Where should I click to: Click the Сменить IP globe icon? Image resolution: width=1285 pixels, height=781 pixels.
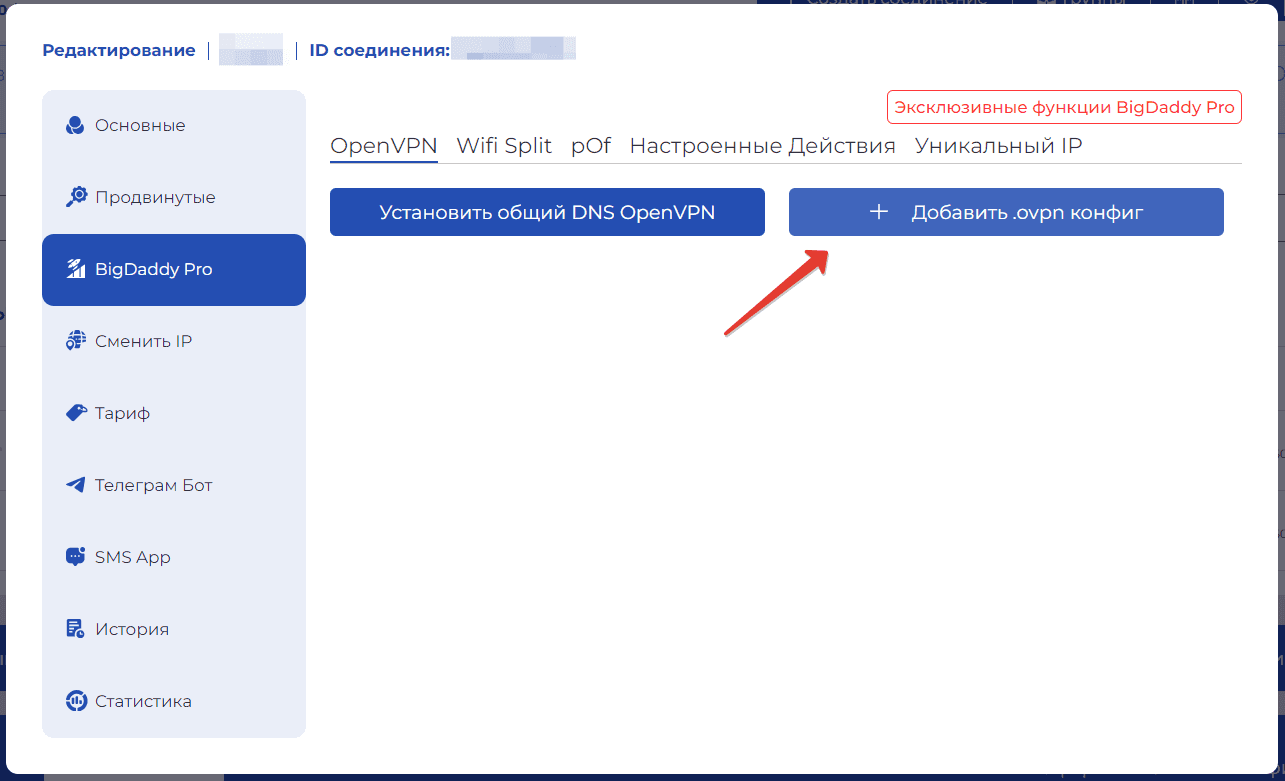tap(76, 342)
